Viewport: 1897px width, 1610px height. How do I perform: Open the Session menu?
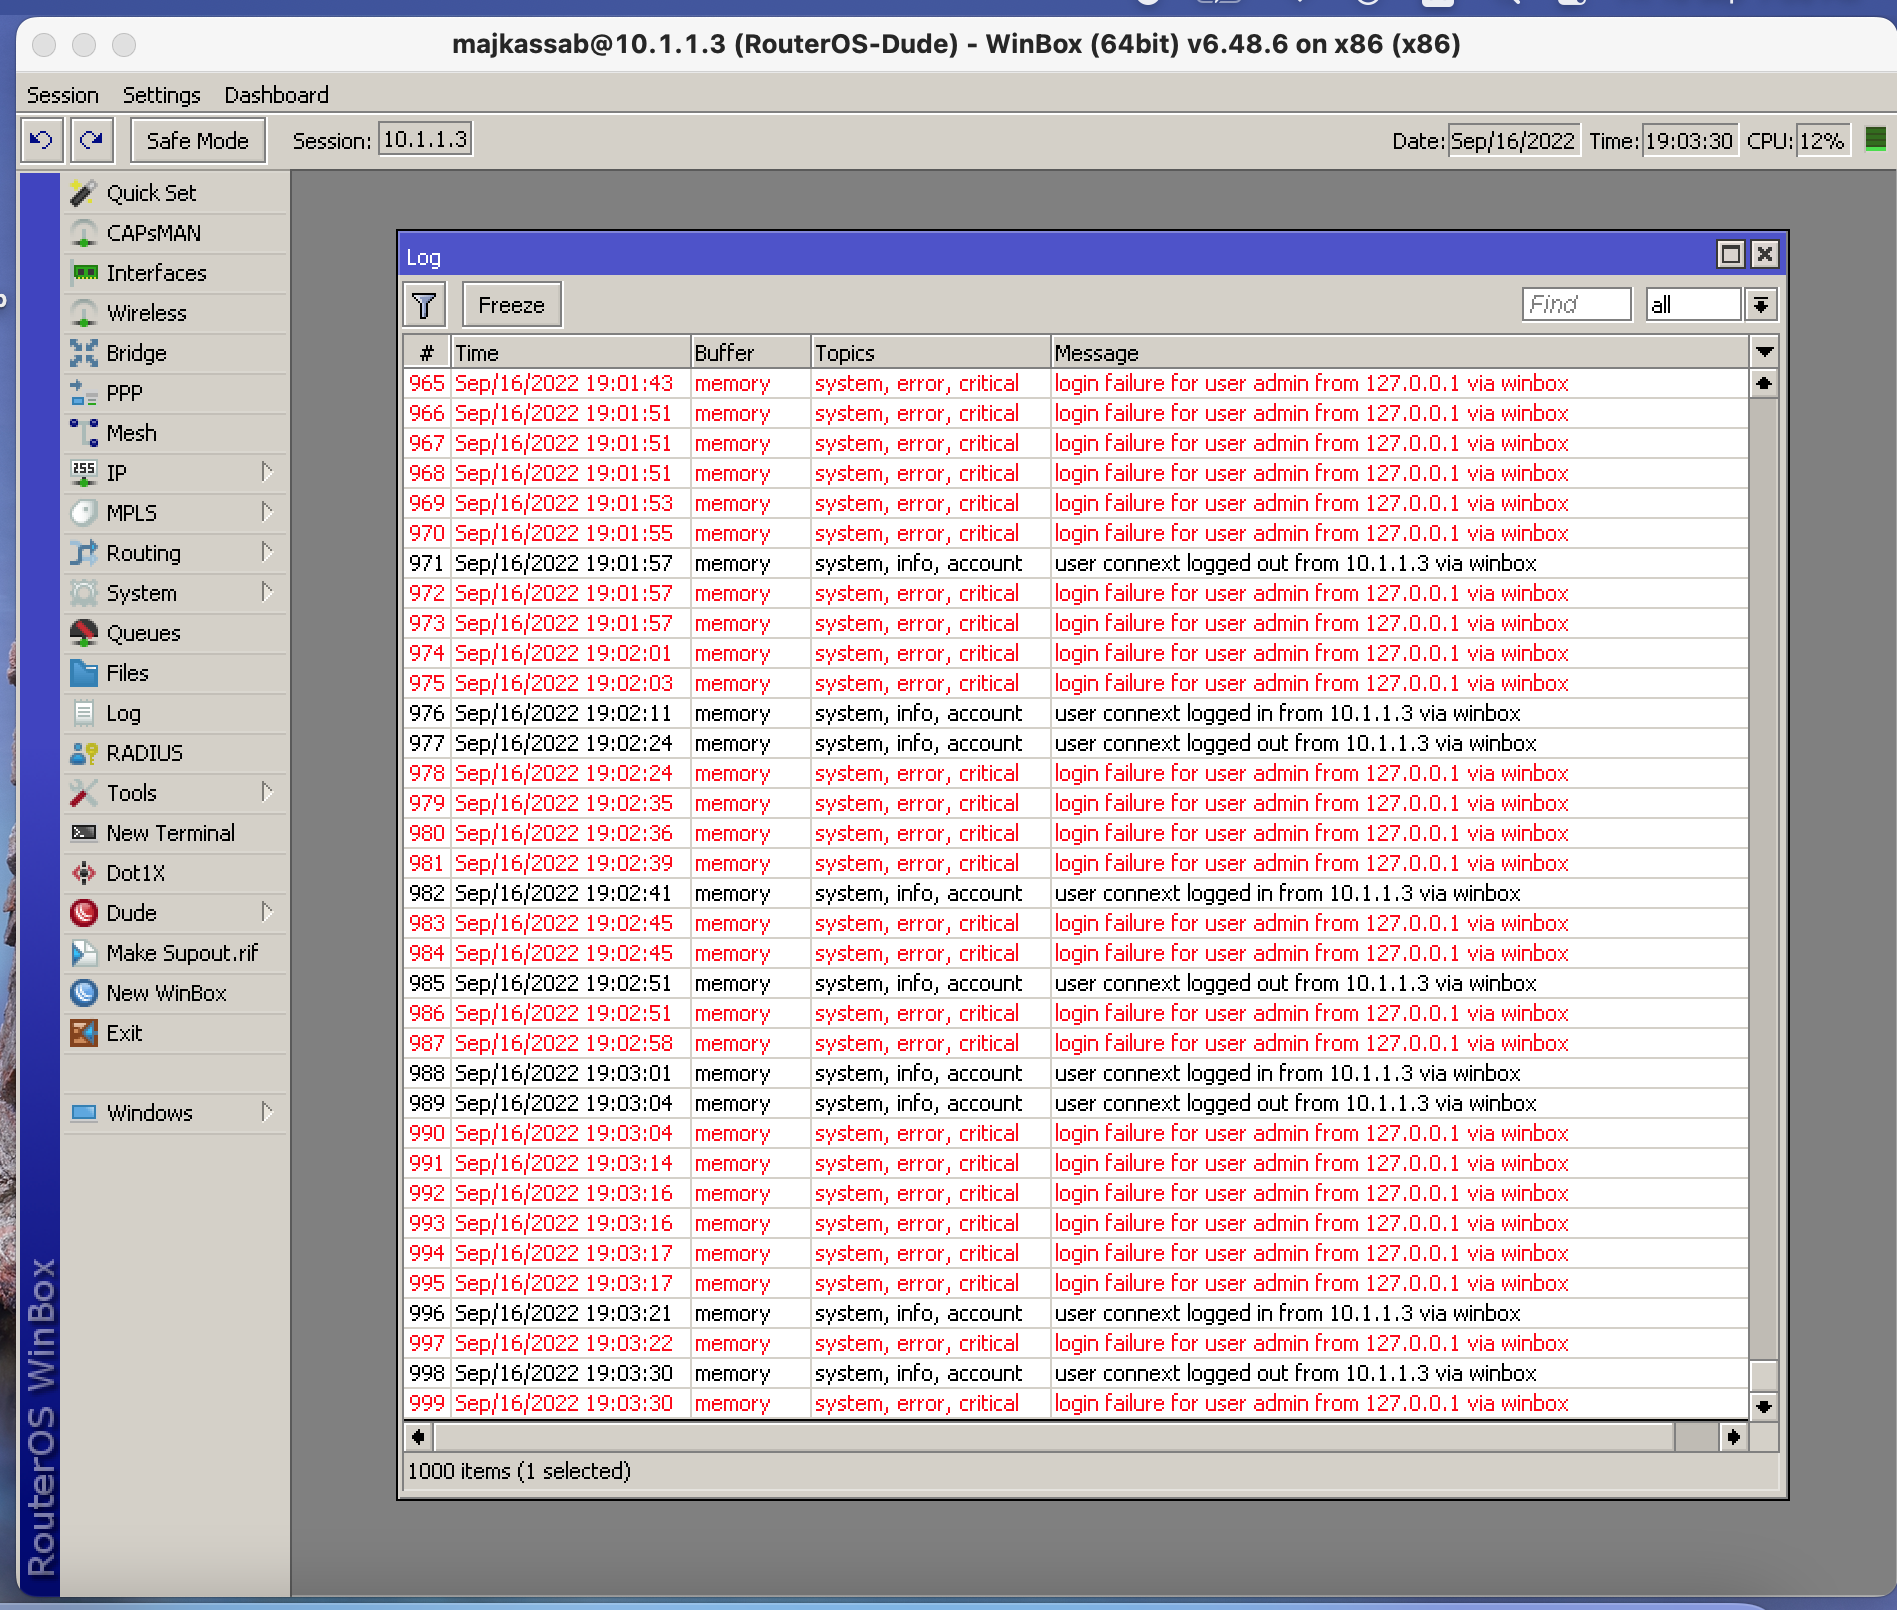tap(62, 95)
